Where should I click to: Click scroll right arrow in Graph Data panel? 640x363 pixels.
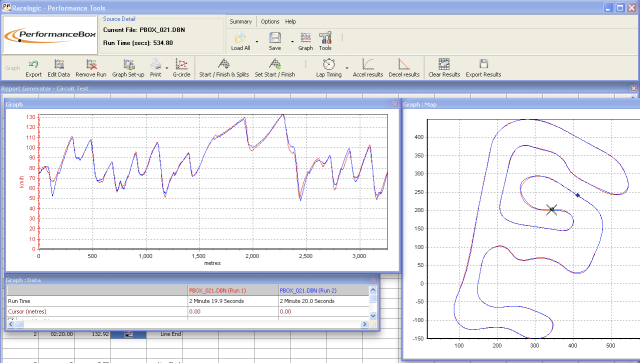tap(364, 324)
